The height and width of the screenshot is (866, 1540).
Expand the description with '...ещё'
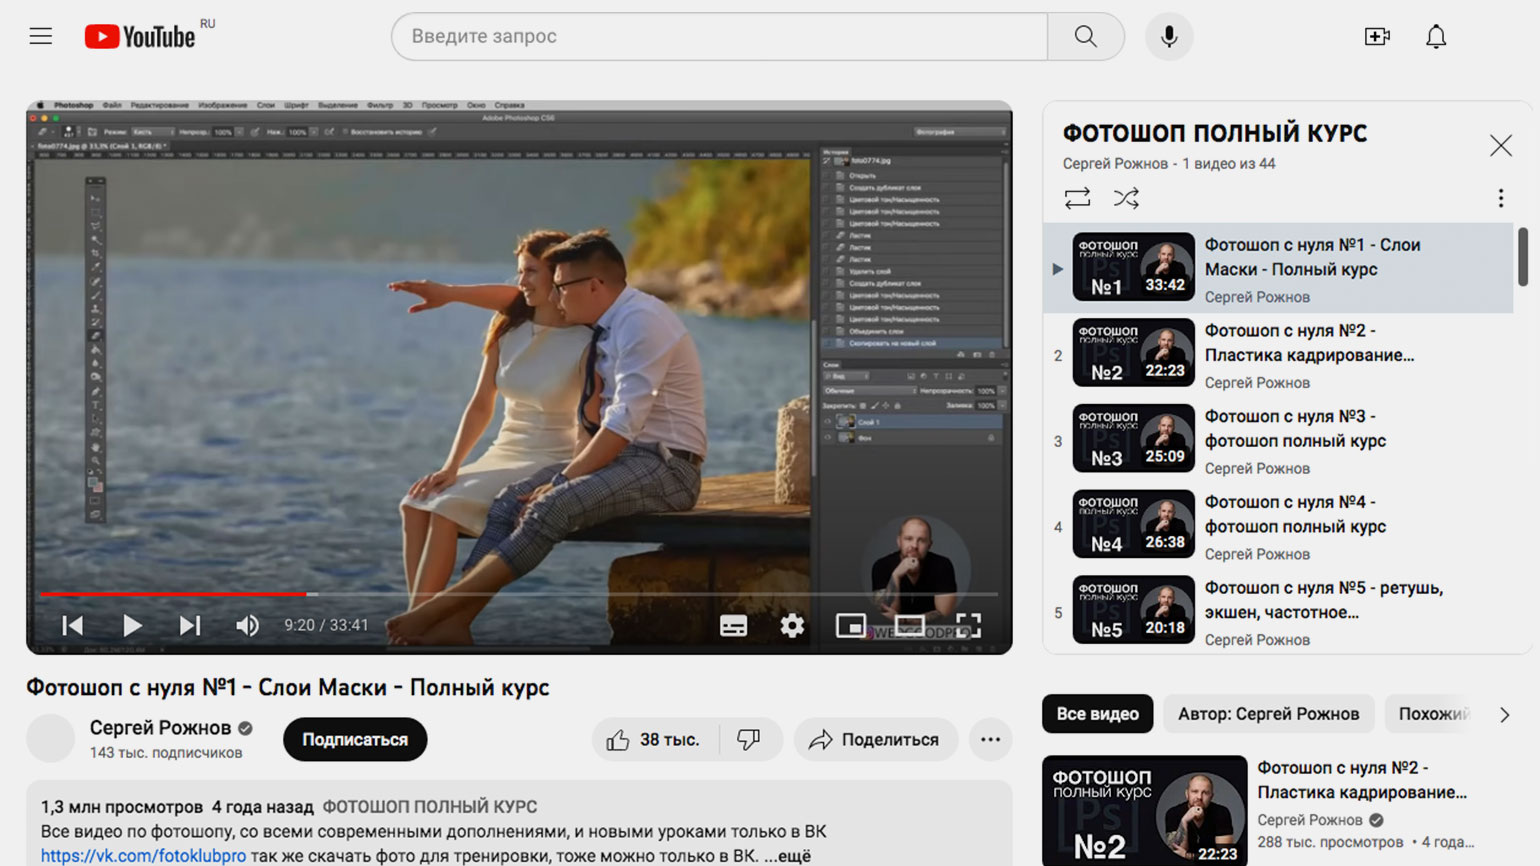pos(786,856)
